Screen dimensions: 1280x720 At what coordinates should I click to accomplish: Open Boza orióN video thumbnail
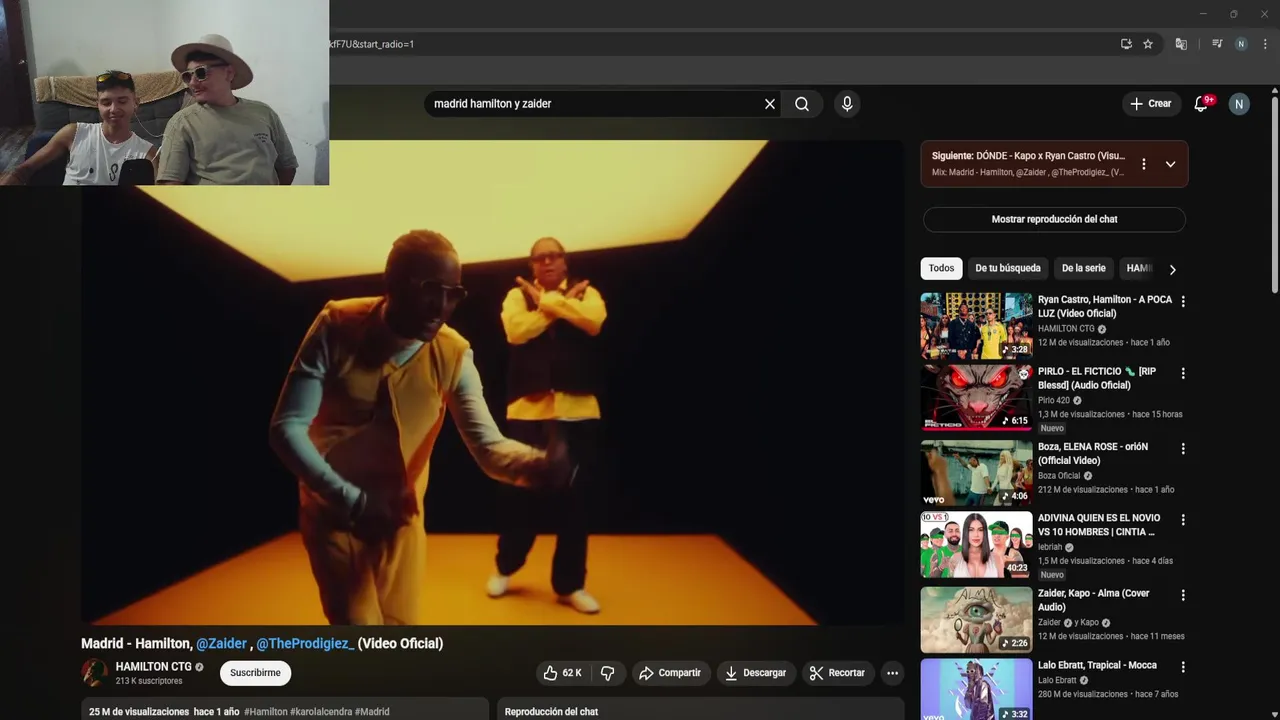(x=976, y=473)
